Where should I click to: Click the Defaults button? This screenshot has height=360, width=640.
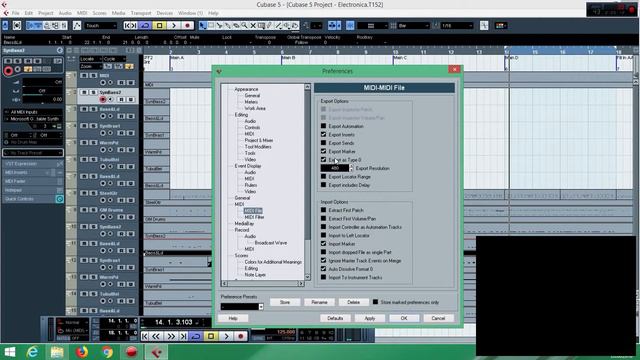pyautogui.click(x=335, y=318)
